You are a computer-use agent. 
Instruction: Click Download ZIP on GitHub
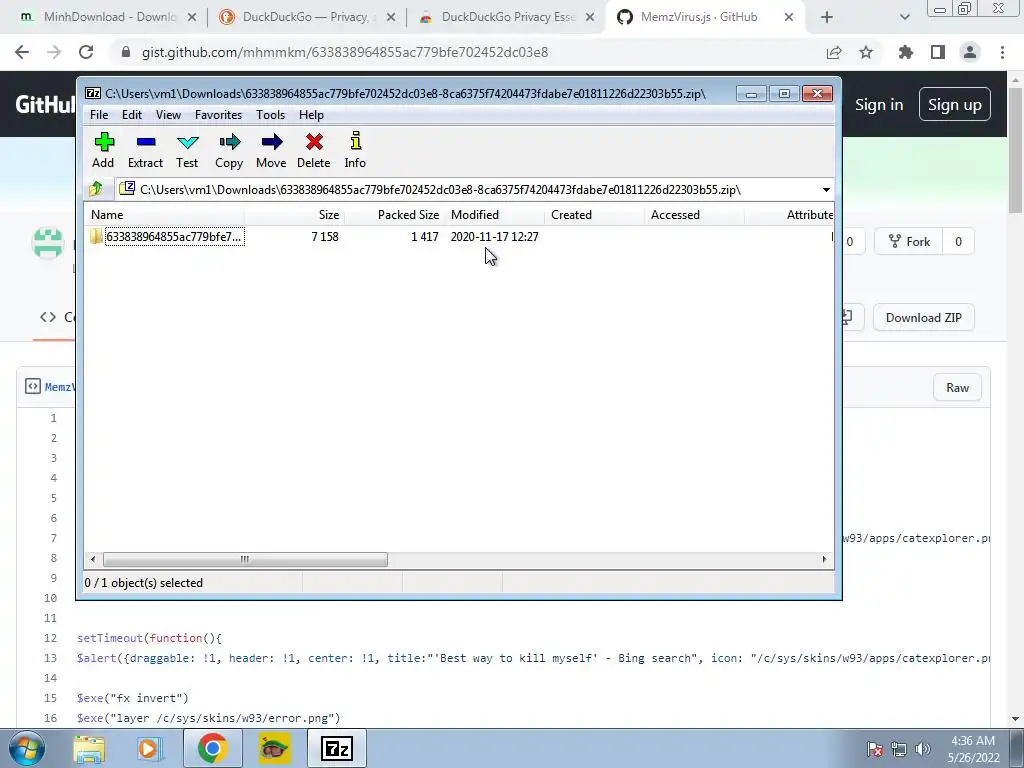tap(923, 317)
